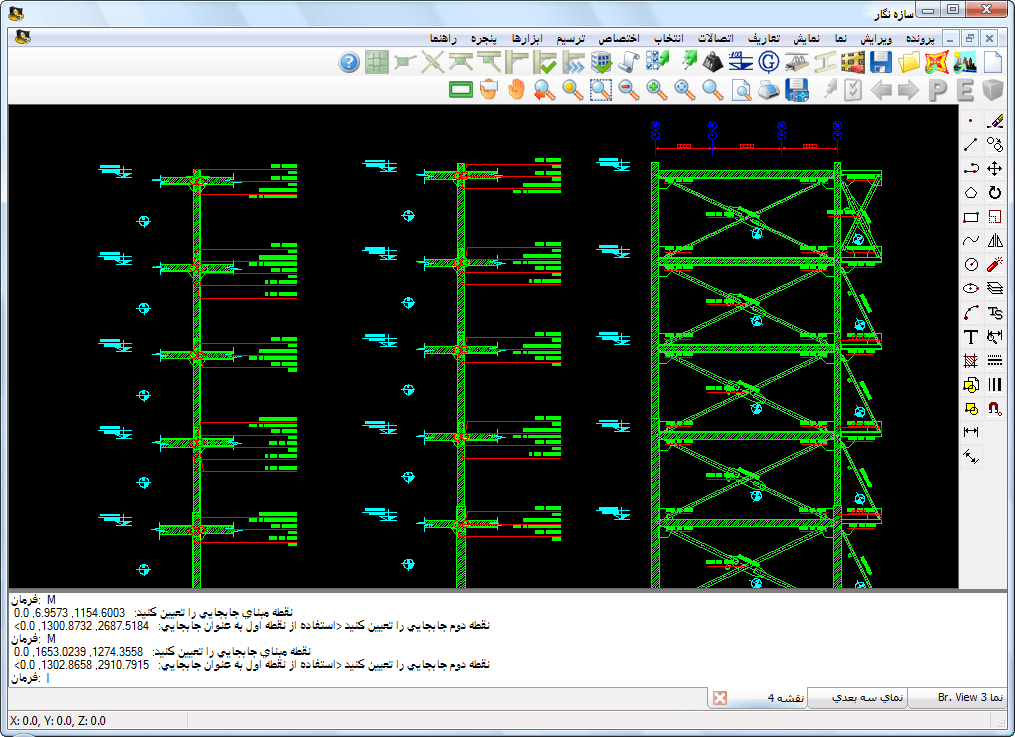
Task: Select the Rotate tool in side toolbar
Action: [995, 193]
